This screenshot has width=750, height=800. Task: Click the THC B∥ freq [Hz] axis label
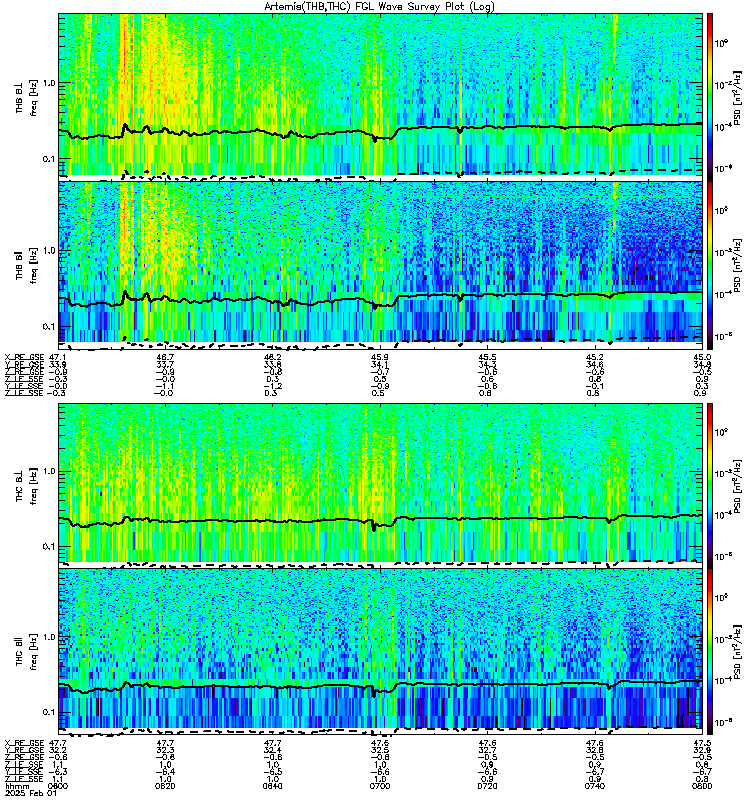tap(26, 652)
